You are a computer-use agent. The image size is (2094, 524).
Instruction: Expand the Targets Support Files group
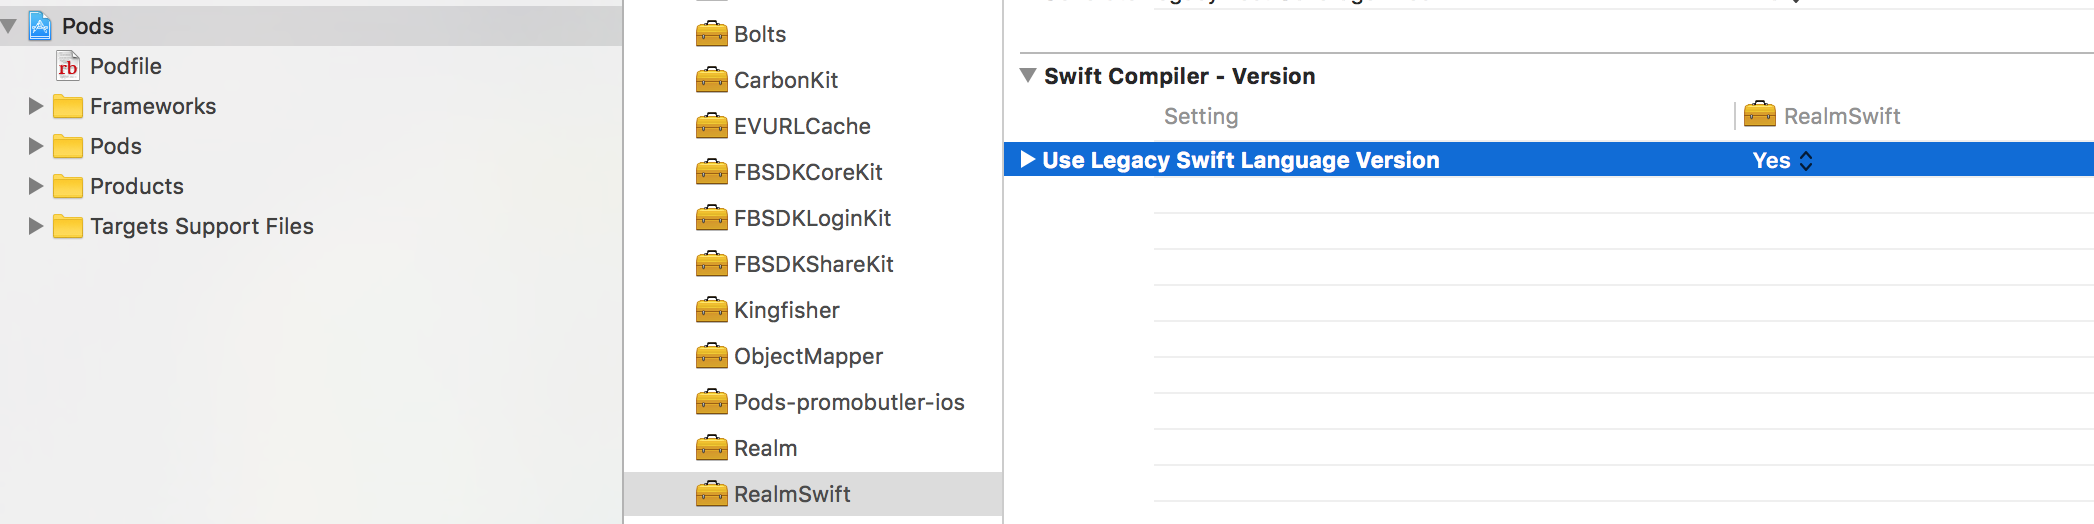[35, 226]
